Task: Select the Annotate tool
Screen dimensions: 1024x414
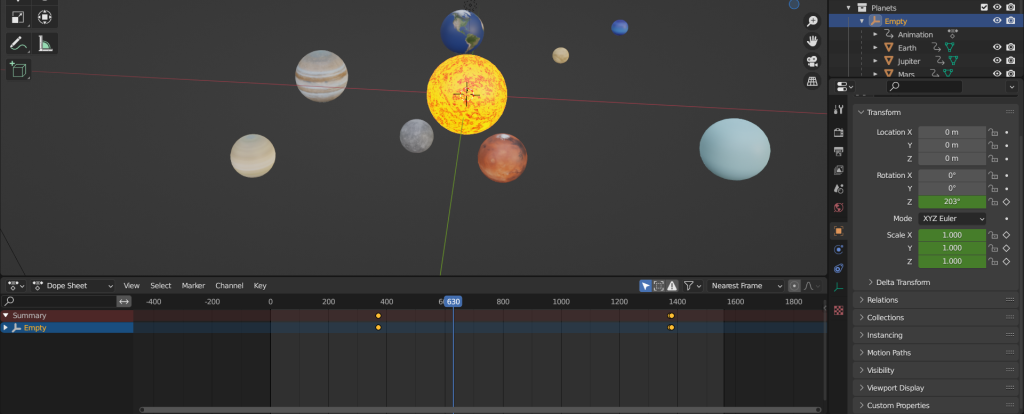Action: (18, 43)
